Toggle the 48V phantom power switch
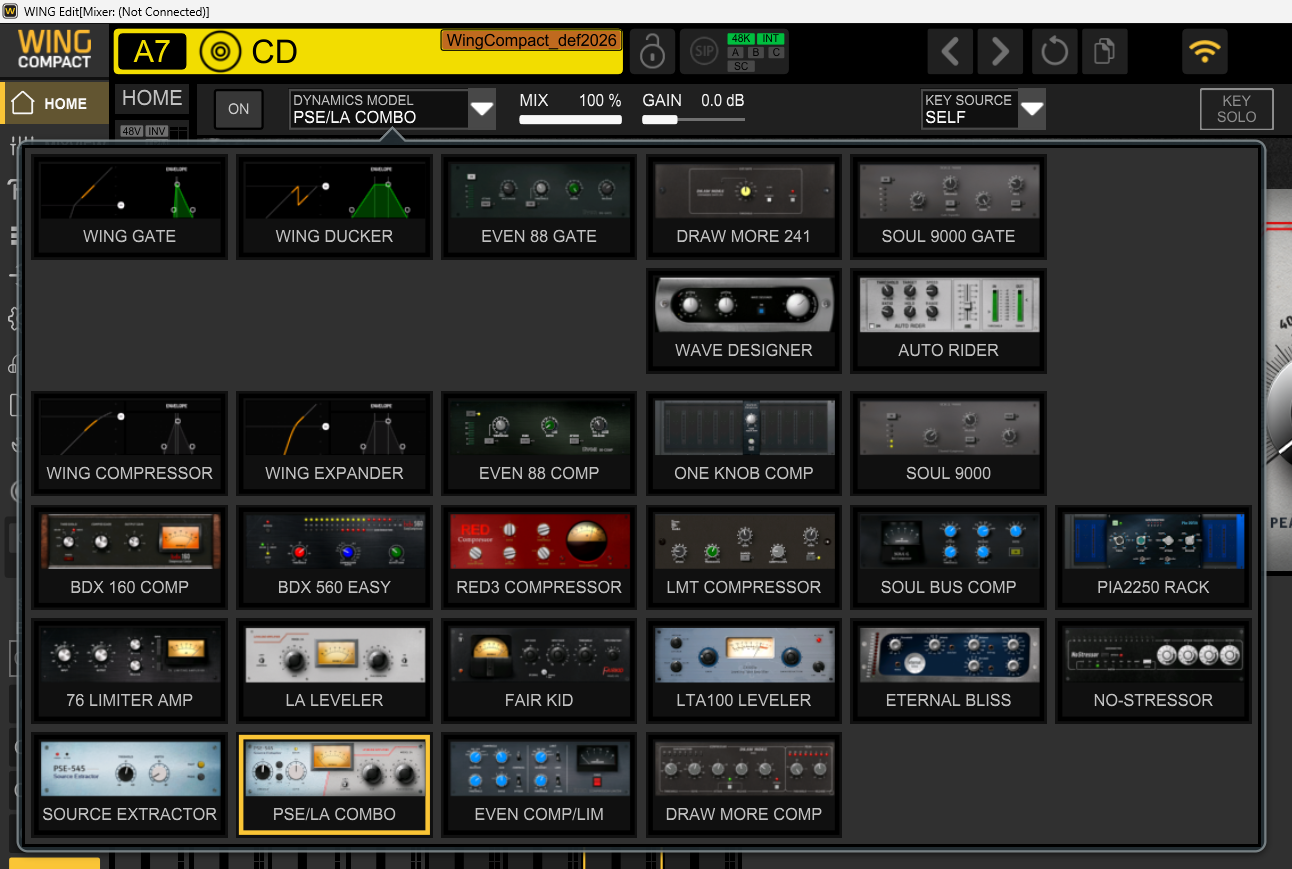The width and height of the screenshot is (1292, 869). 131,131
